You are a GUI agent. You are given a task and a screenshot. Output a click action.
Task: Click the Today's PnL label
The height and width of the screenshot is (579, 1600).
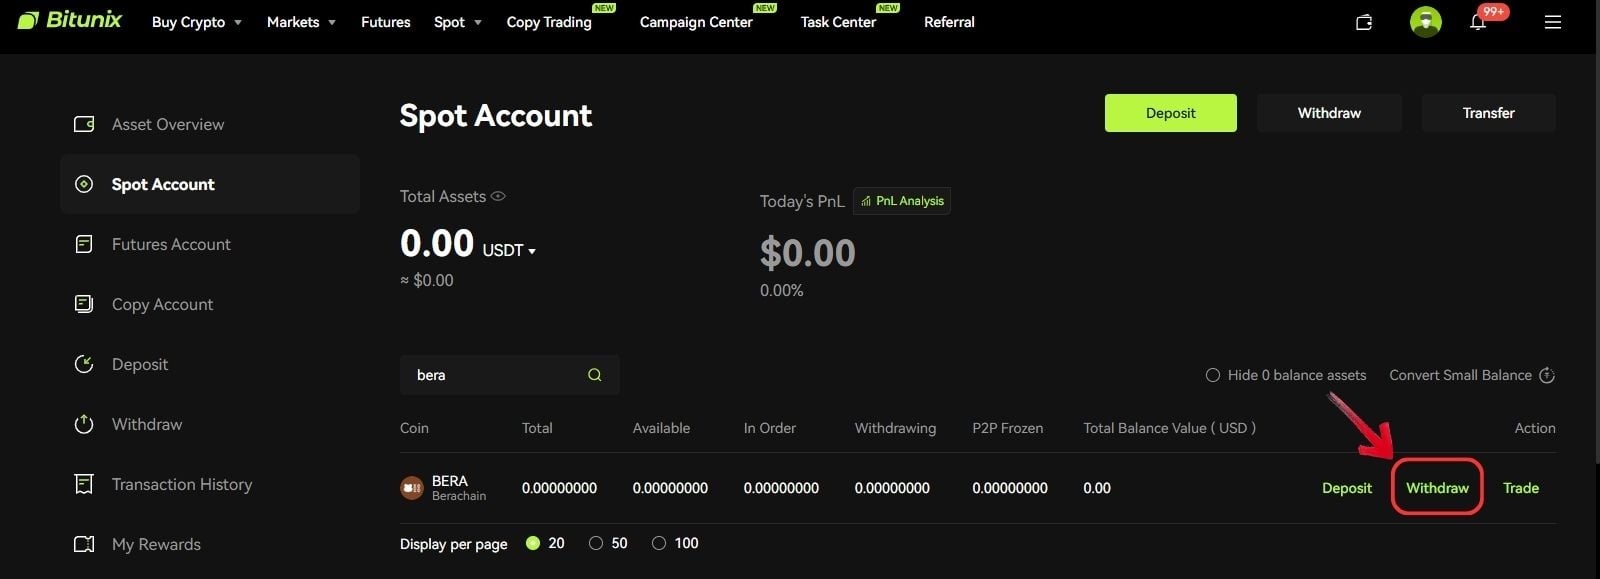click(802, 201)
